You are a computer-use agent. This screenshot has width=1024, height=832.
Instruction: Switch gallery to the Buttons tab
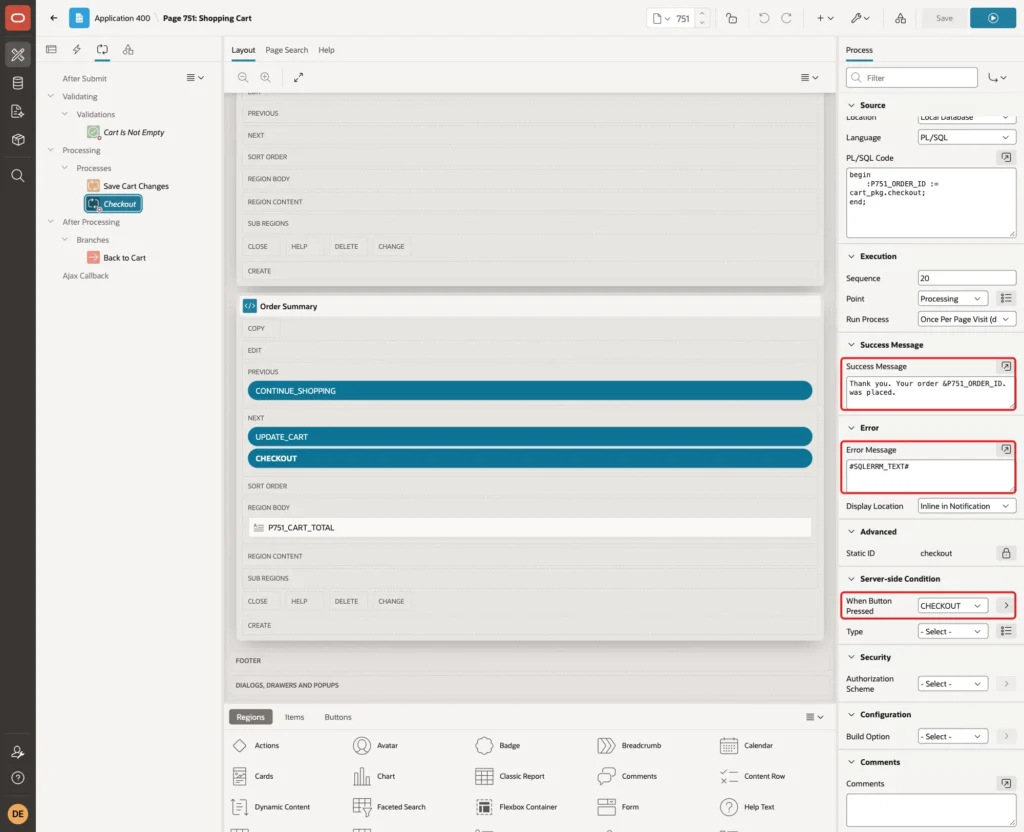(x=338, y=717)
